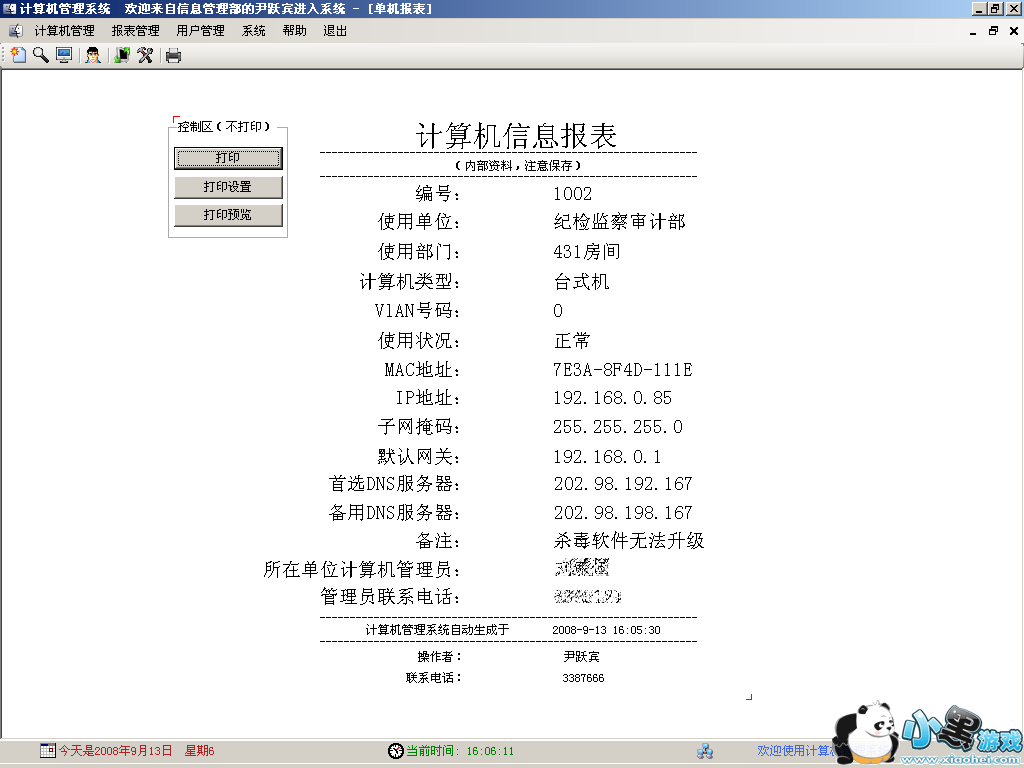The image size is (1024, 768).
Task: Click the 打印设置 button
Action: click(x=228, y=187)
